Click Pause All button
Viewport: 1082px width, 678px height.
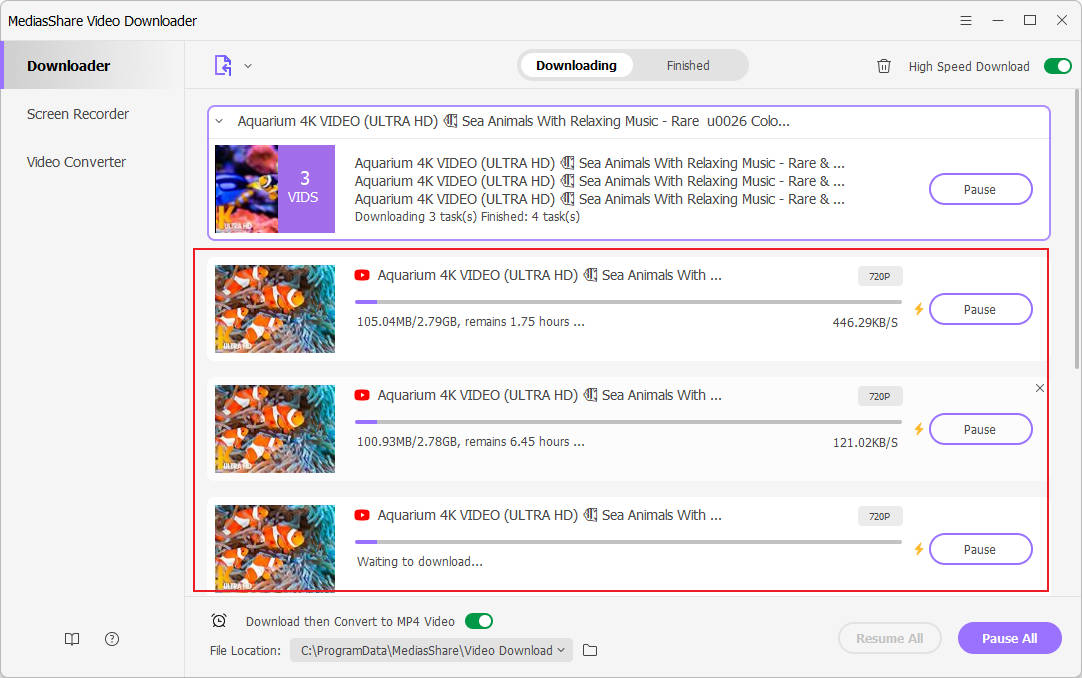tap(1009, 638)
